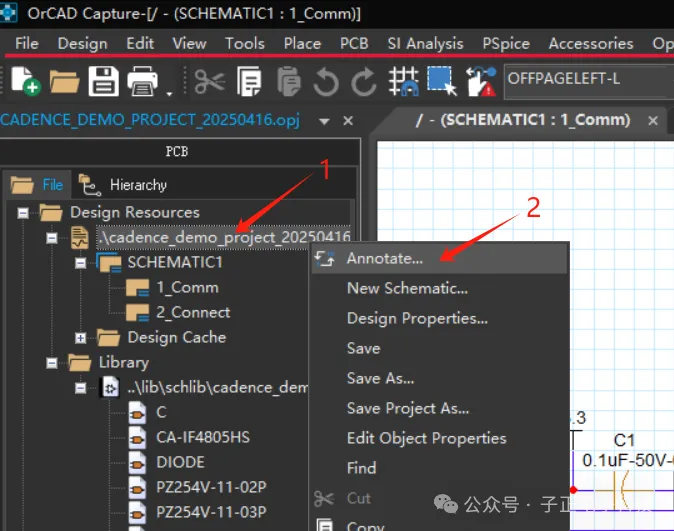Select part C in library
Screen dimensions: 674x531
point(161,413)
